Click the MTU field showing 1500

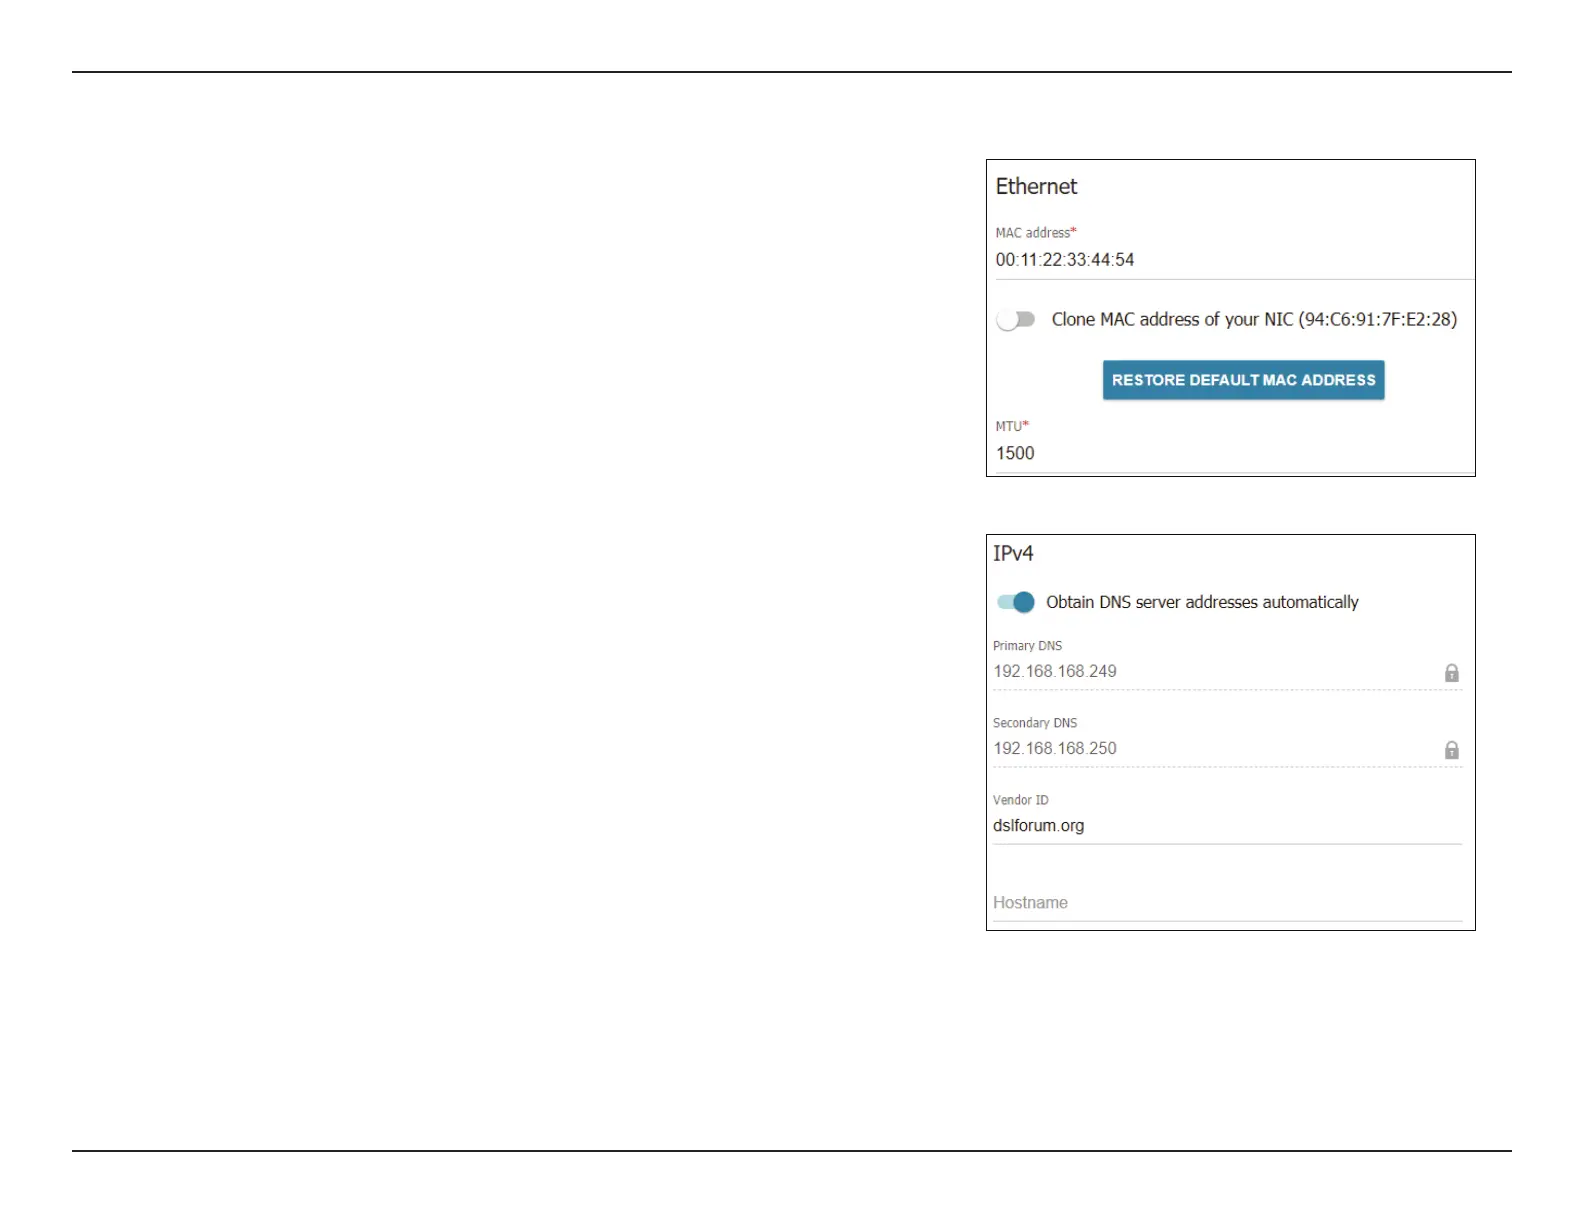(x=1234, y=453)
